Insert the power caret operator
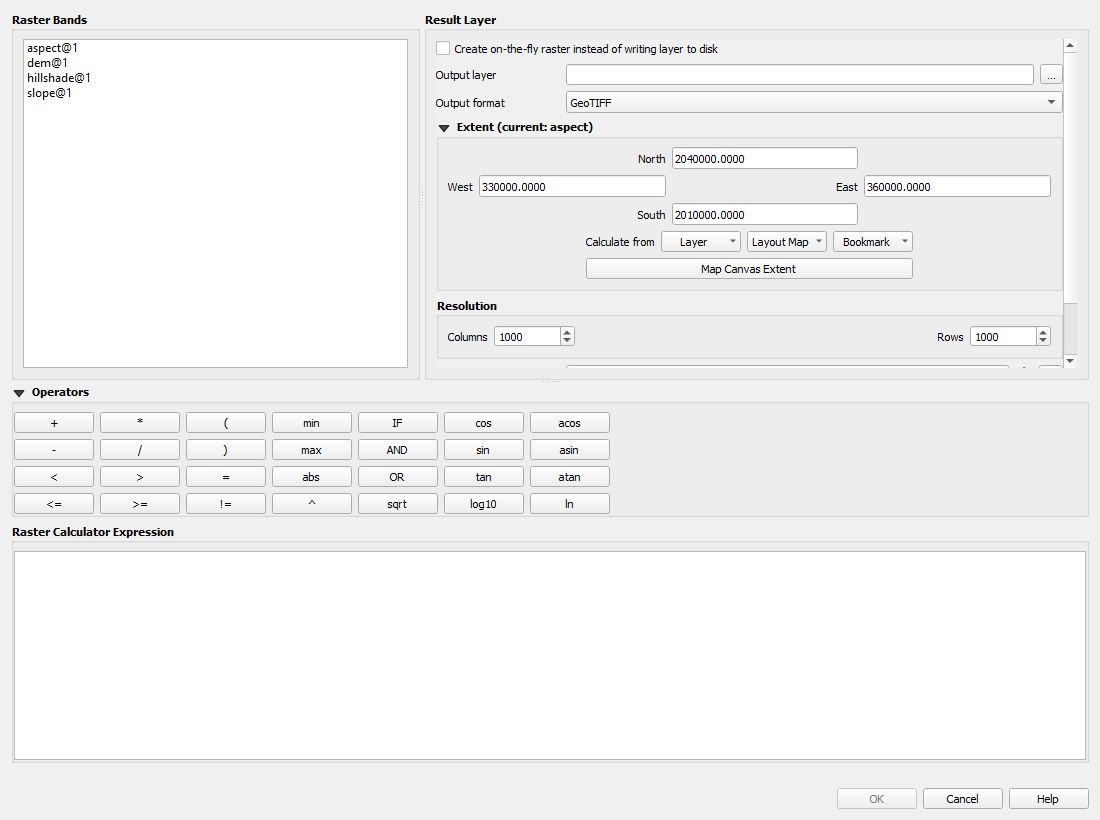1100x820 pixels. [311, 504]
